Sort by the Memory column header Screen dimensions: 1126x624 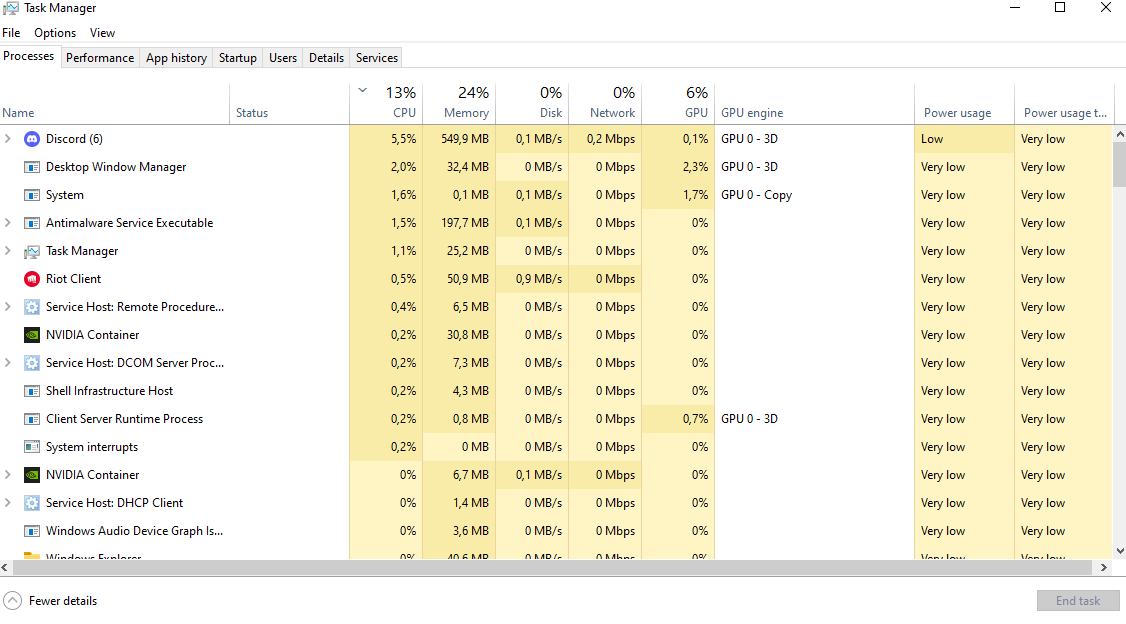[x=460, y=104]
